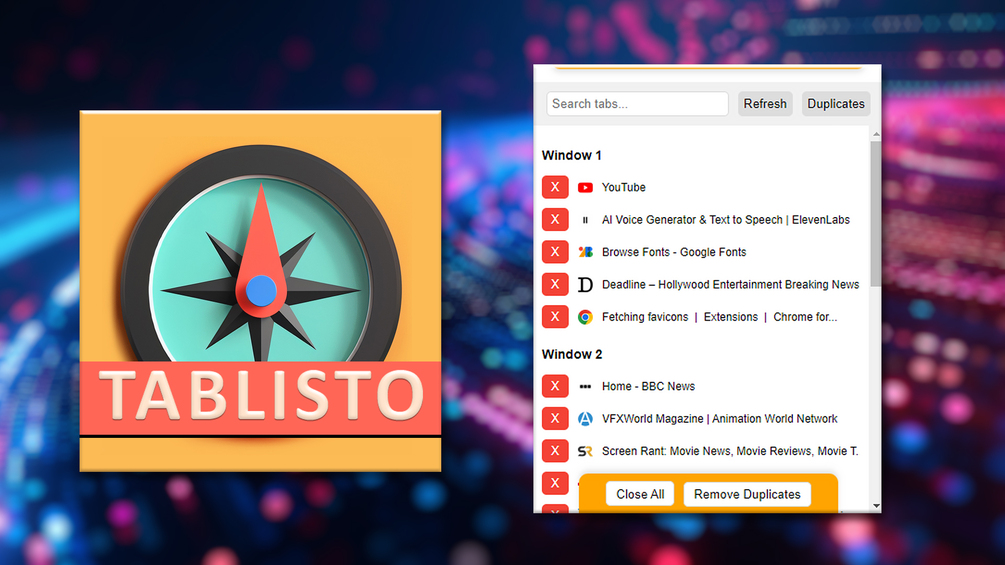This screenshot has height=565, width=1005.
Task: Click the Tablisto compass logo image
Action: coord(260,291)
